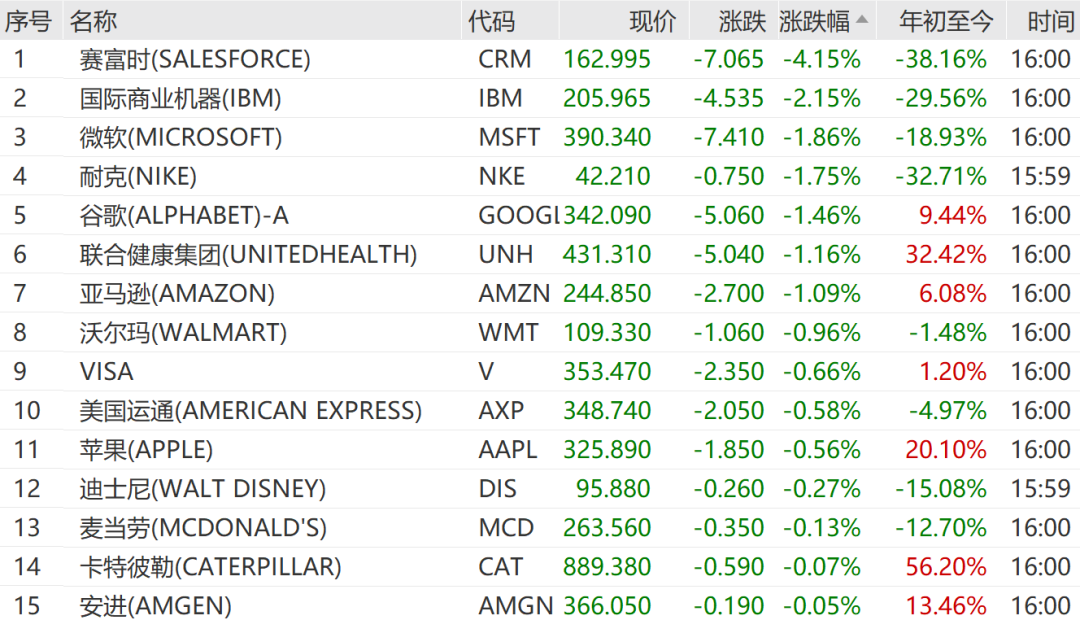Open 苹果(APPLE) stock details
1080x620 pixels.
point(146,450)
